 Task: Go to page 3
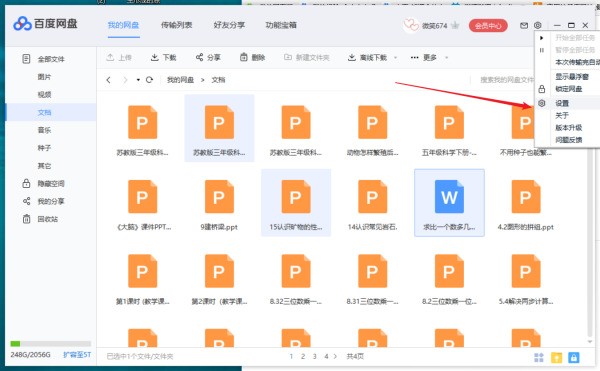[315, 356]
